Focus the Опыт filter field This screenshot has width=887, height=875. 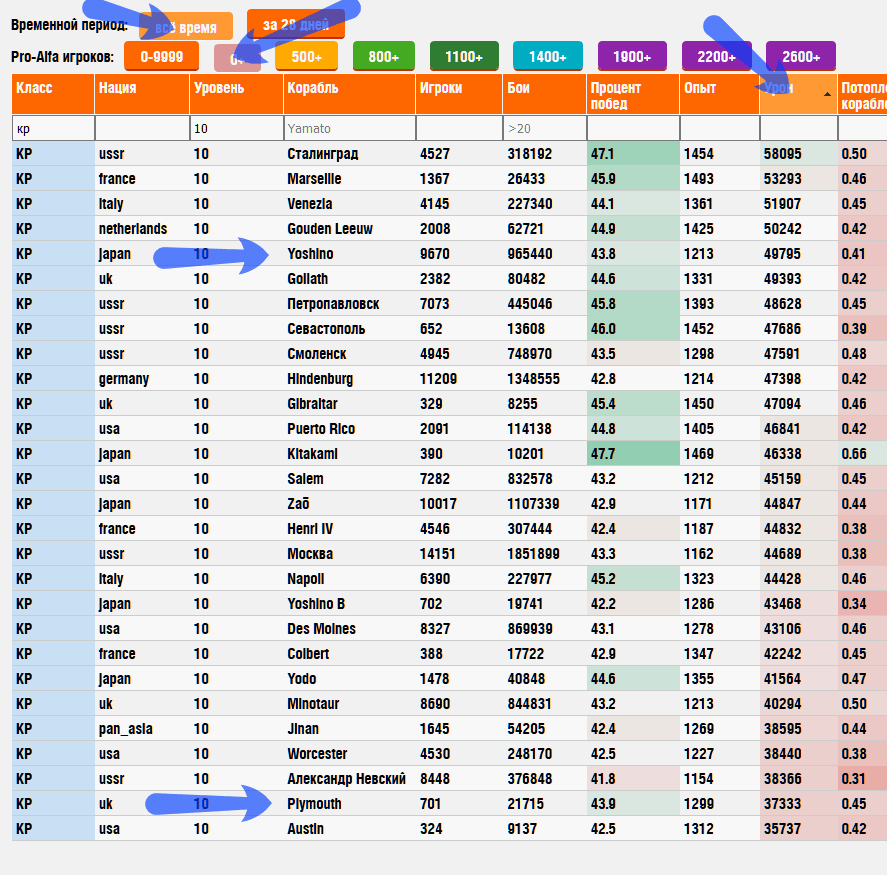pyautogui.click(x=720, y=128)
